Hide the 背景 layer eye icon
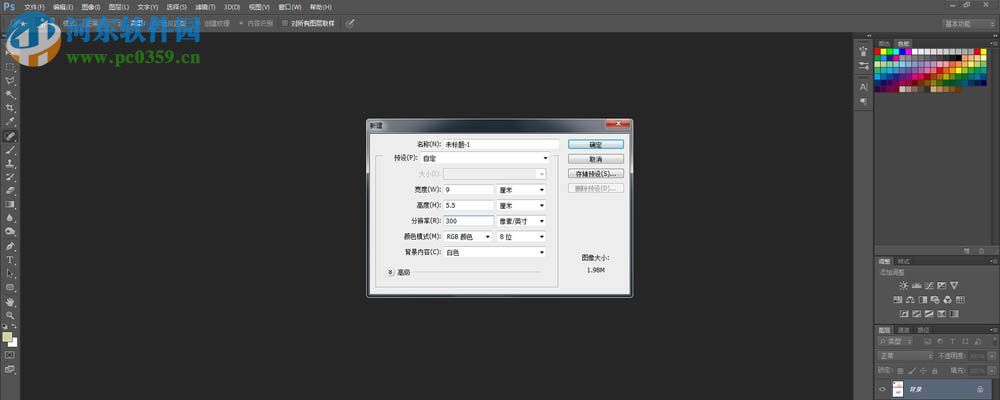 (x=882, y=389)
